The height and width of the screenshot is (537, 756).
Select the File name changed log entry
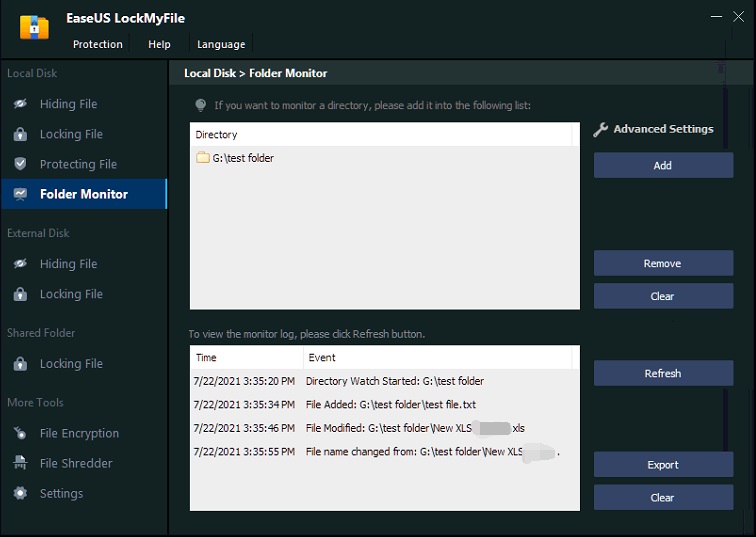384,452
